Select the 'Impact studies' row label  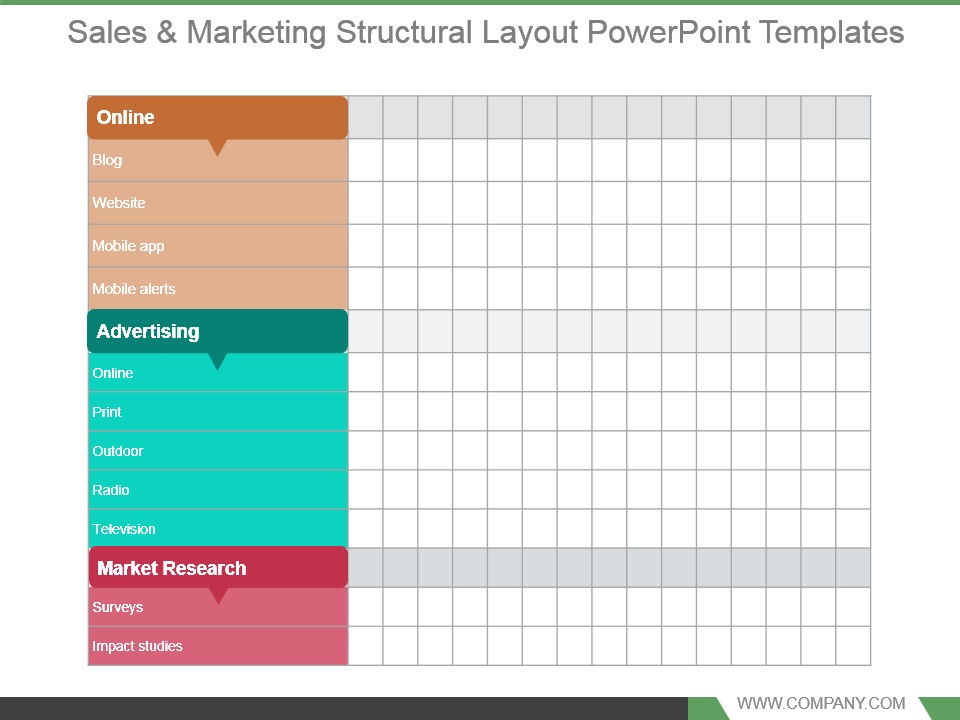(x=137, y=646)
